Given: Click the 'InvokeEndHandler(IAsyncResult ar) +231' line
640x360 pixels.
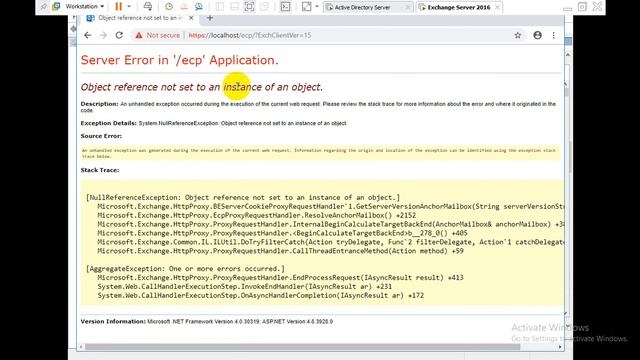Looking at the screenshot, I should click(x=244, y=287).
